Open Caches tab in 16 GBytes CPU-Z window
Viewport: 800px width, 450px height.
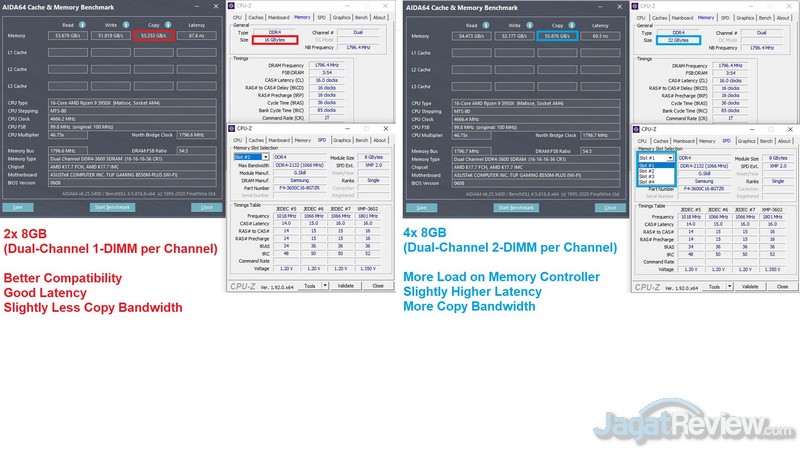256,17
